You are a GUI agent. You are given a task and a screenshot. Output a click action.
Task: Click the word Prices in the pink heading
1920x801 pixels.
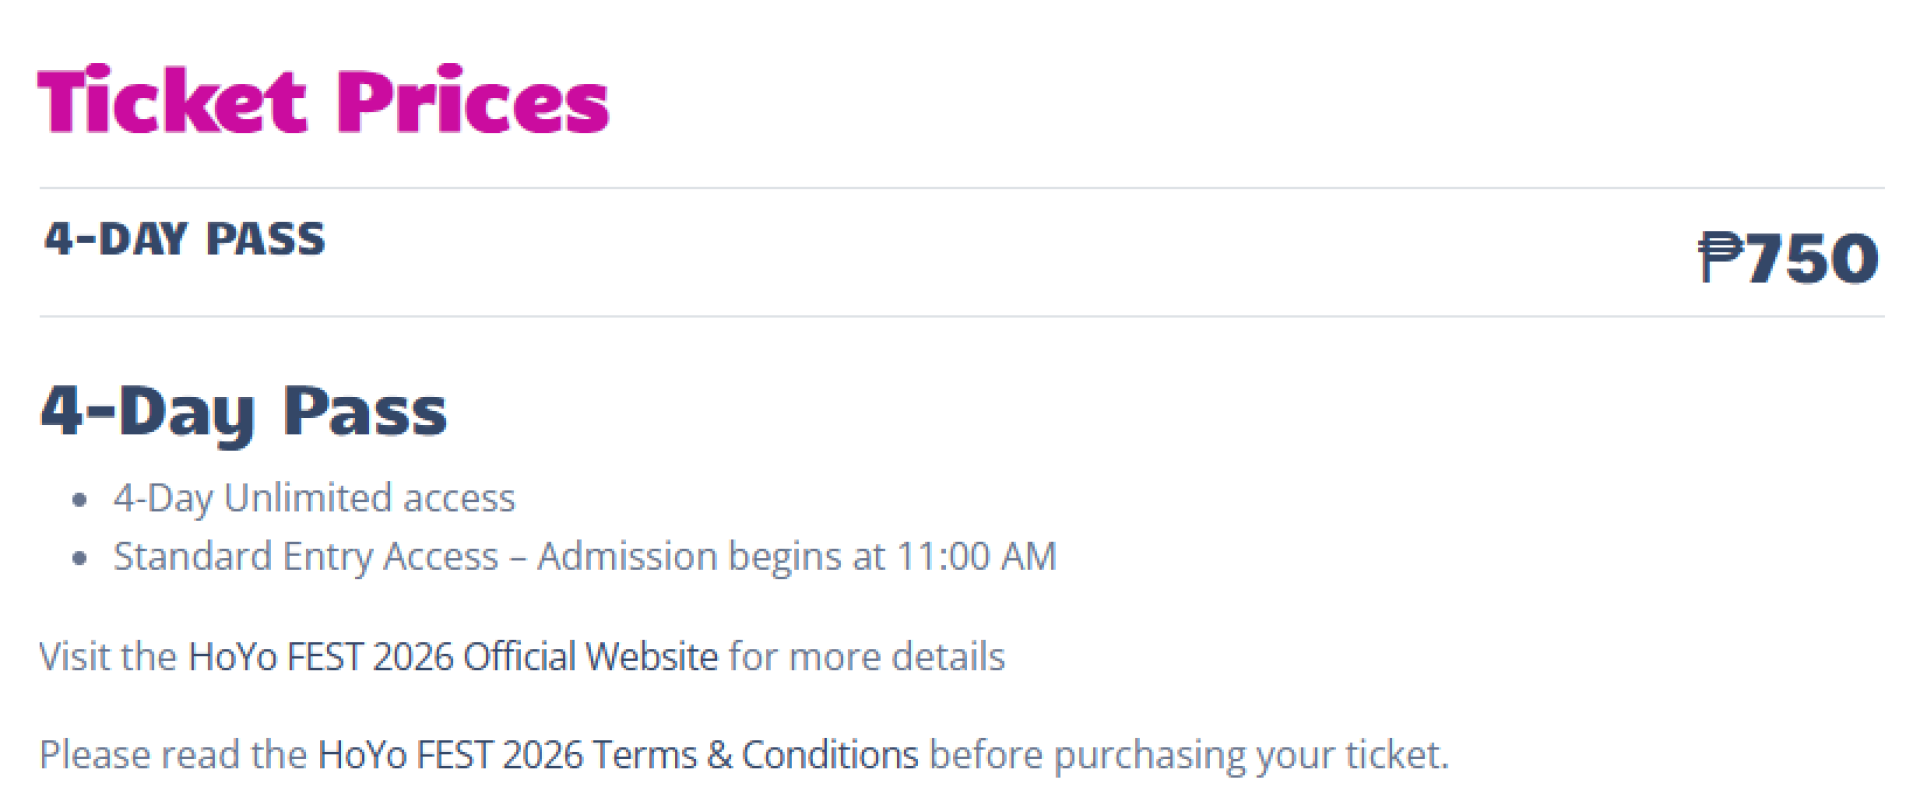pyautogui.click(x=473, y=100)
